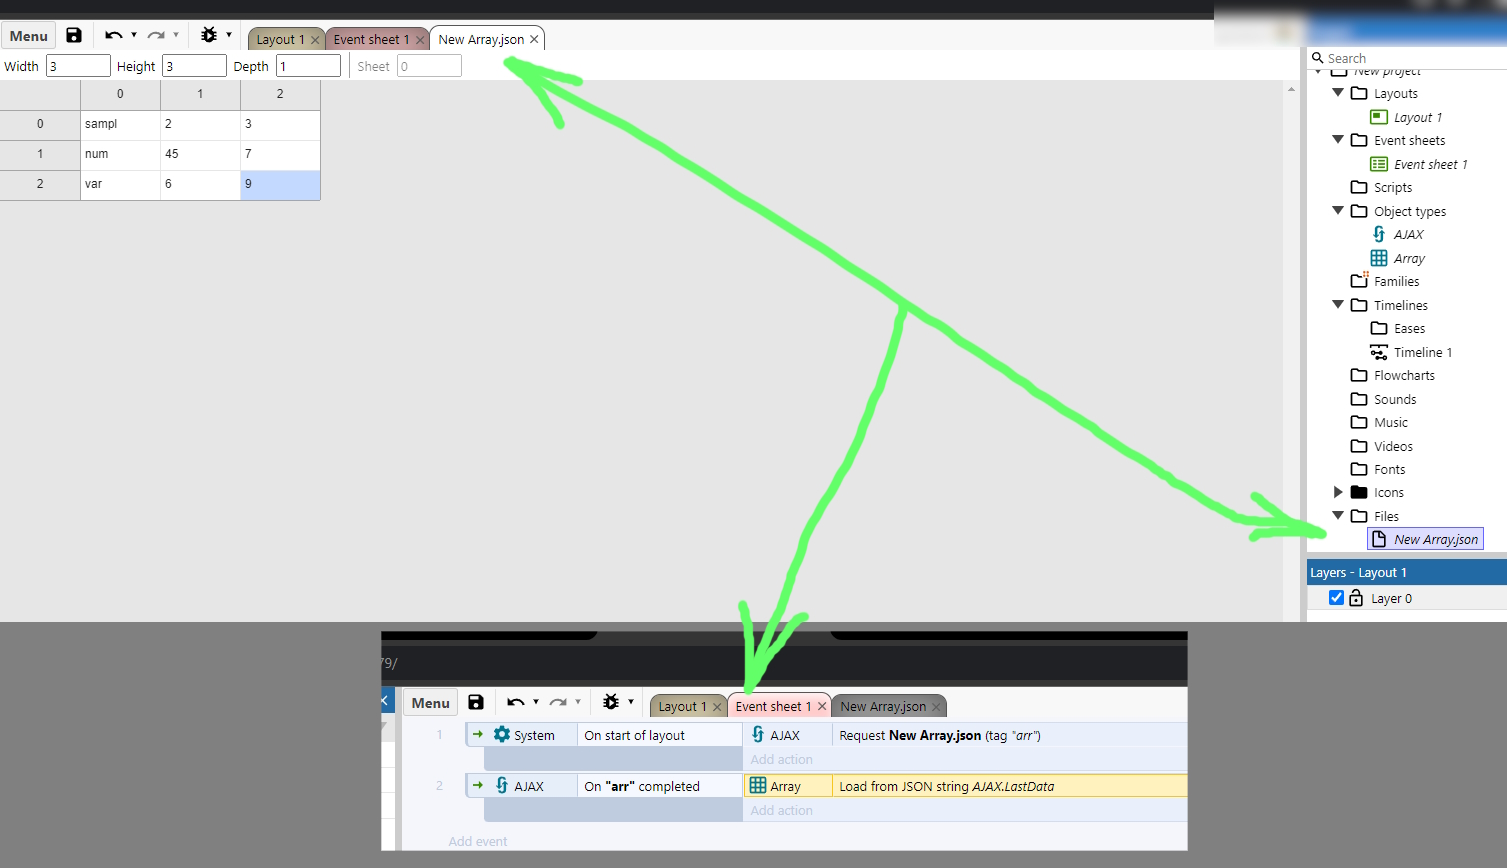
Task: Select the Scripts folder
Action: (1381, 187)
